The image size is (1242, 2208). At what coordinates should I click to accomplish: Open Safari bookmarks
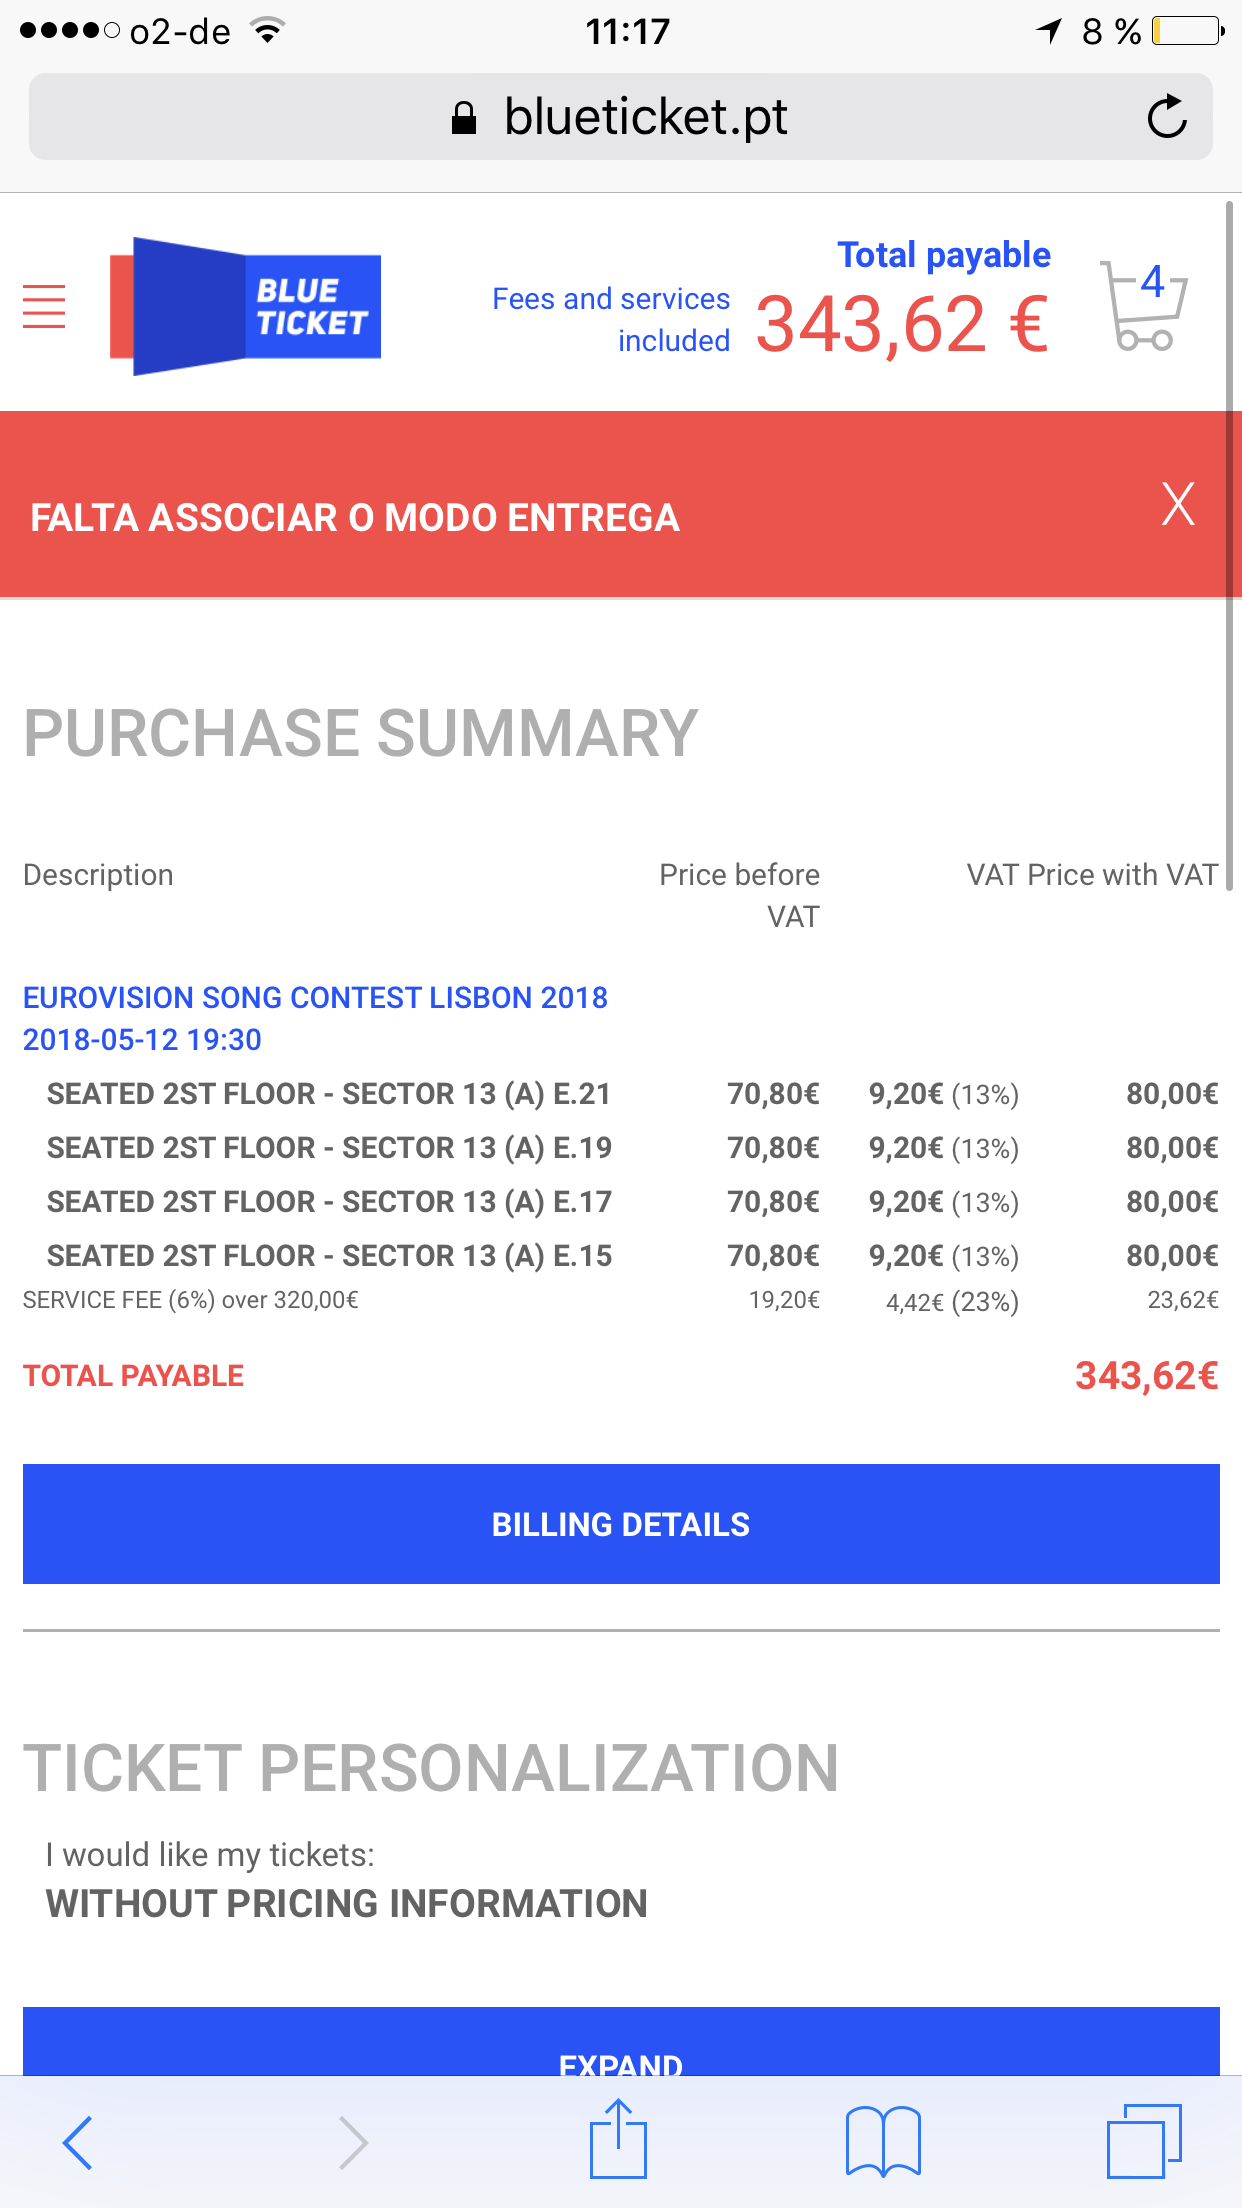click(883, 2141)
